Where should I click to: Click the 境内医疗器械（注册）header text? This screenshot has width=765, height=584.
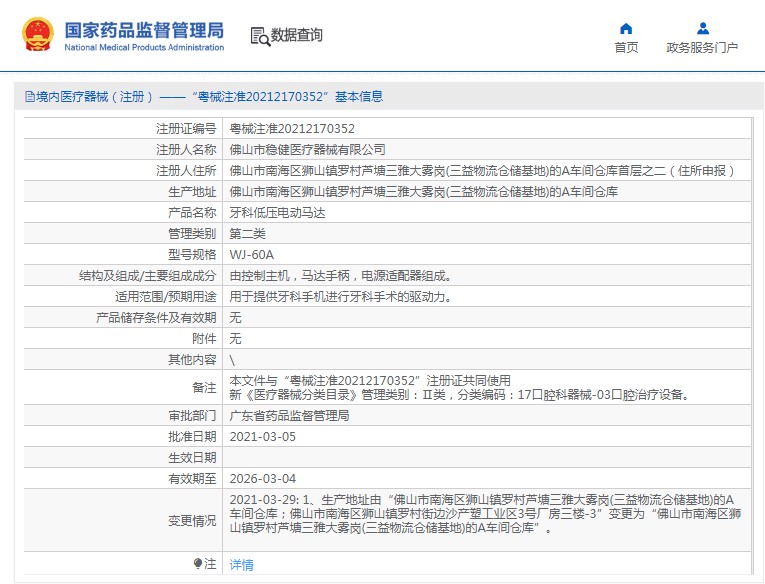click(94, 97)
